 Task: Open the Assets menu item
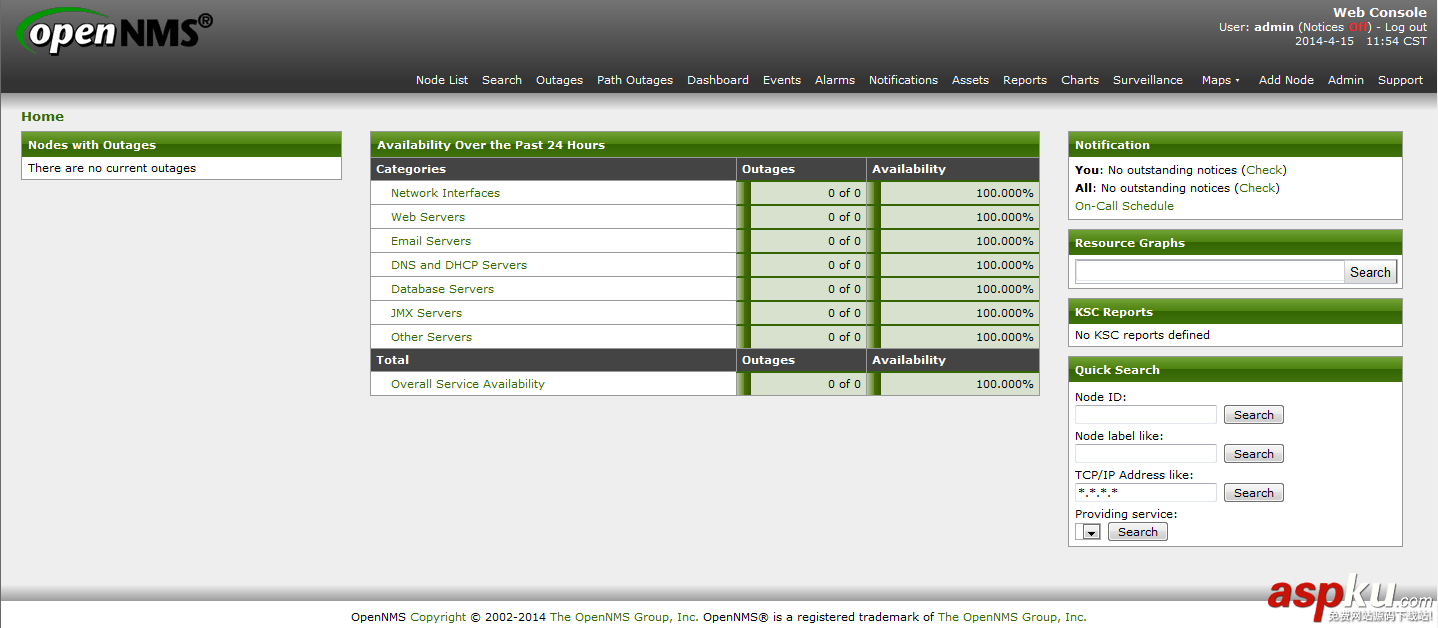[x=970, y=80]
